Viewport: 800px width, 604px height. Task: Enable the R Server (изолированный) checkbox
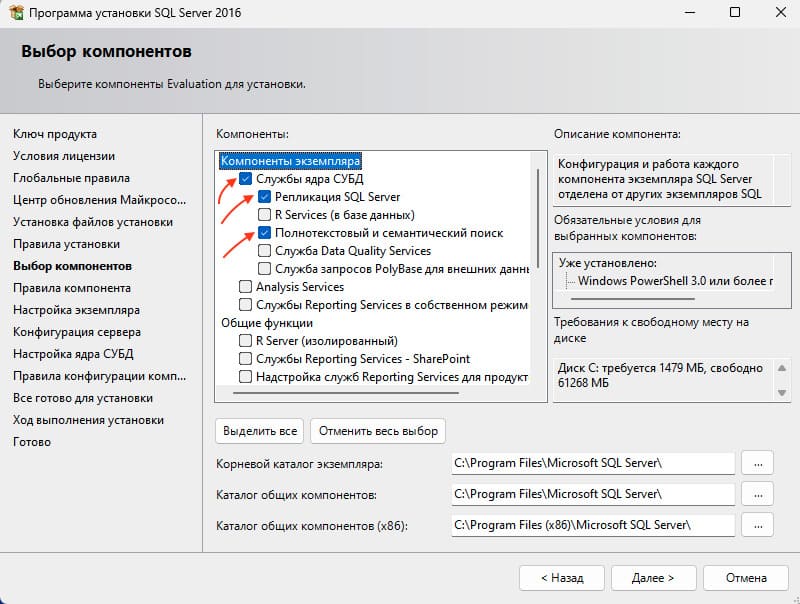click(245, 341)
